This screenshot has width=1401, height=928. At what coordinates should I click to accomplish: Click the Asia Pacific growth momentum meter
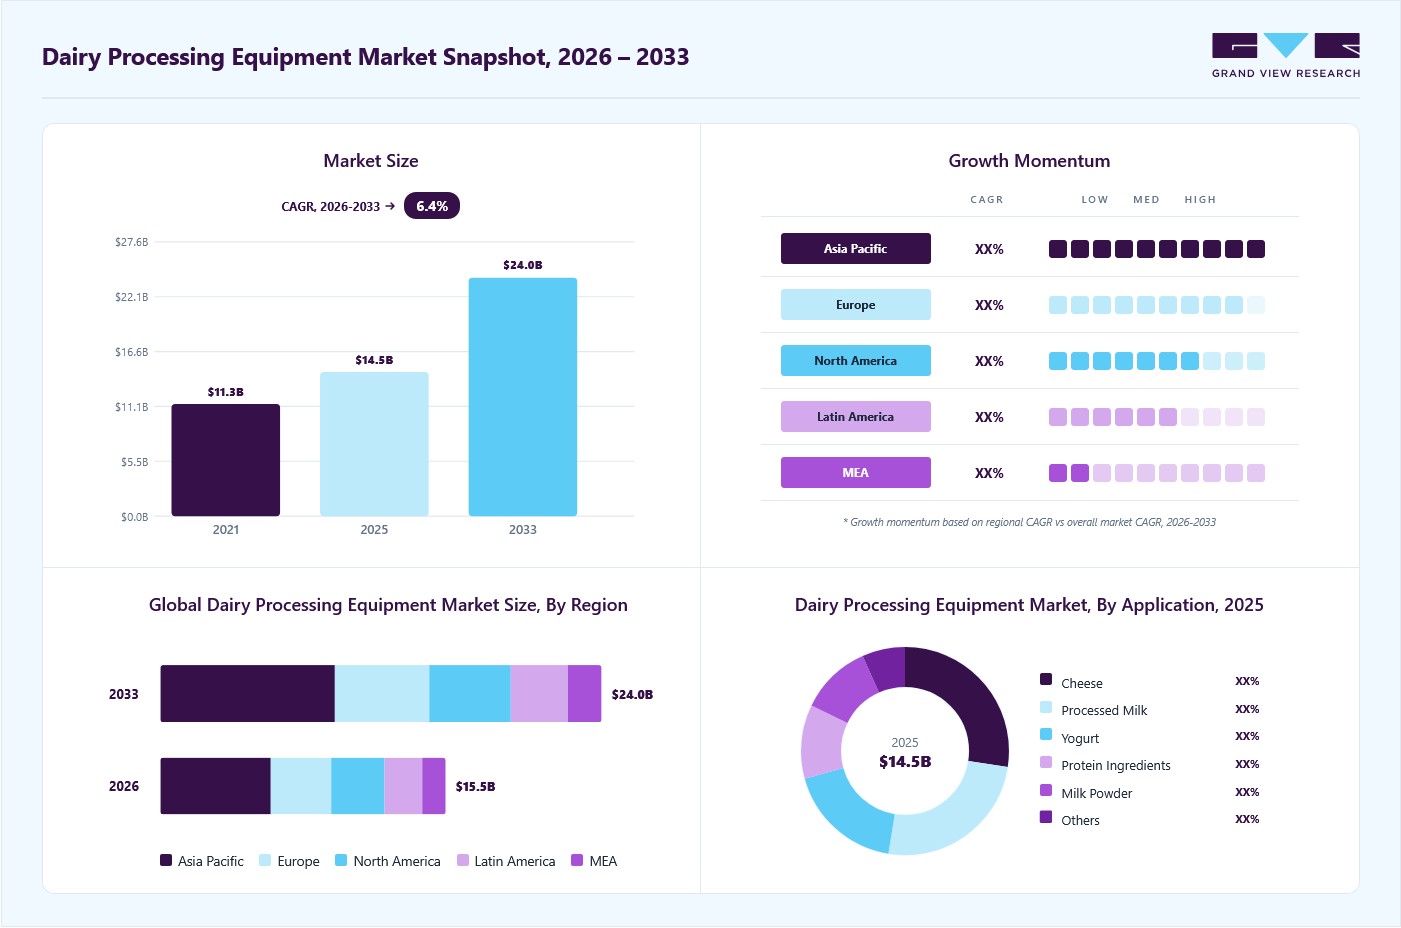point(1157,249)
